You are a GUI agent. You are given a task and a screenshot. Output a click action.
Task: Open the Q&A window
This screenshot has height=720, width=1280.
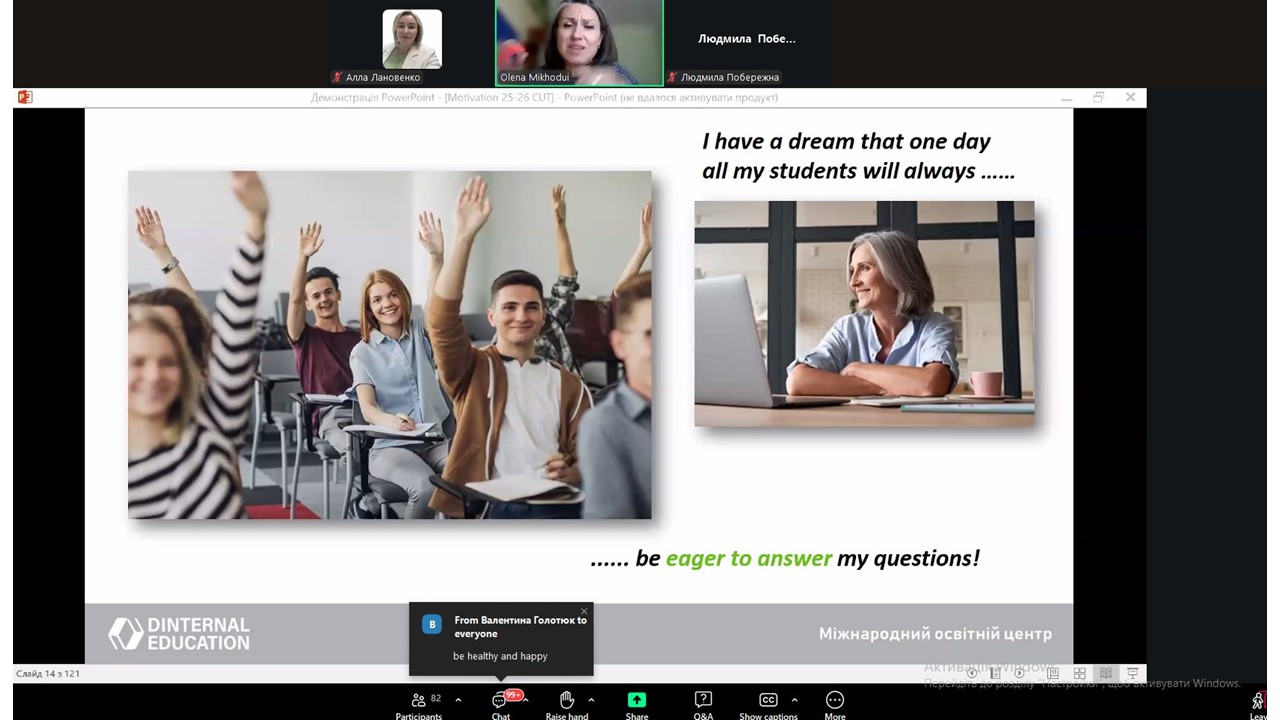[703, 705]
